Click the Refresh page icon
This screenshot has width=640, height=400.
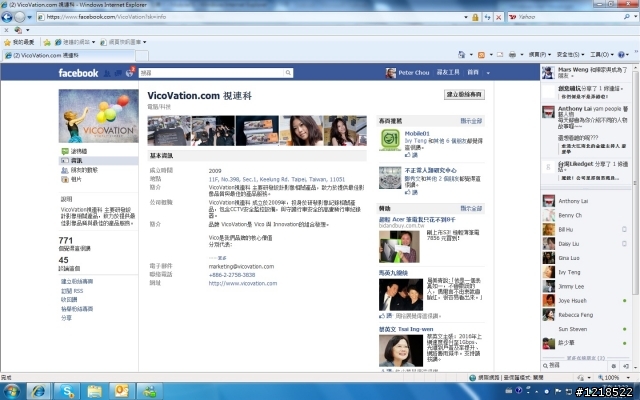pyautogui.click(x=487, y=17)
